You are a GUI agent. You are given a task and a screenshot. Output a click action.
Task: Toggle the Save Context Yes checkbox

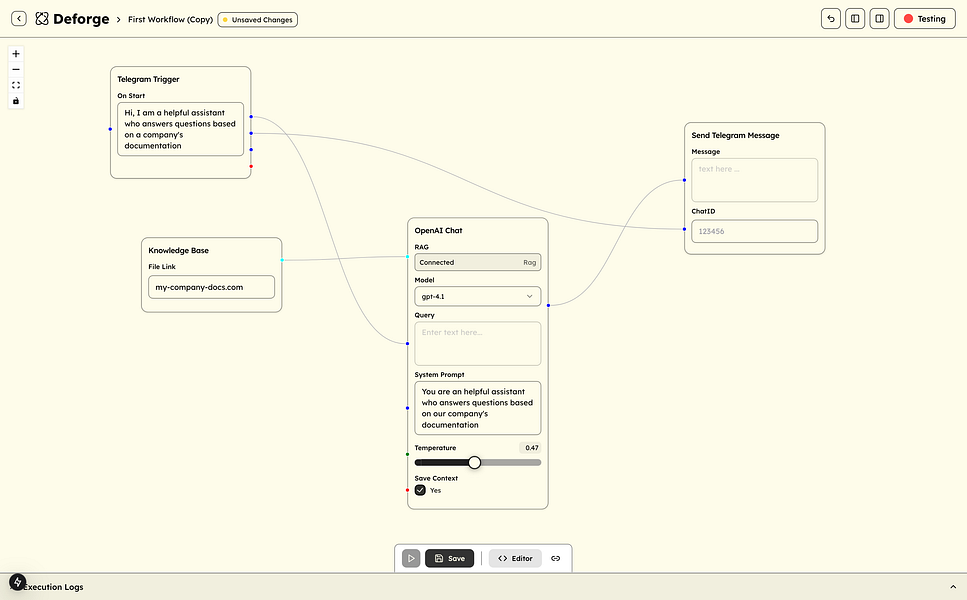pyautogui.click(x=420, y=490)
